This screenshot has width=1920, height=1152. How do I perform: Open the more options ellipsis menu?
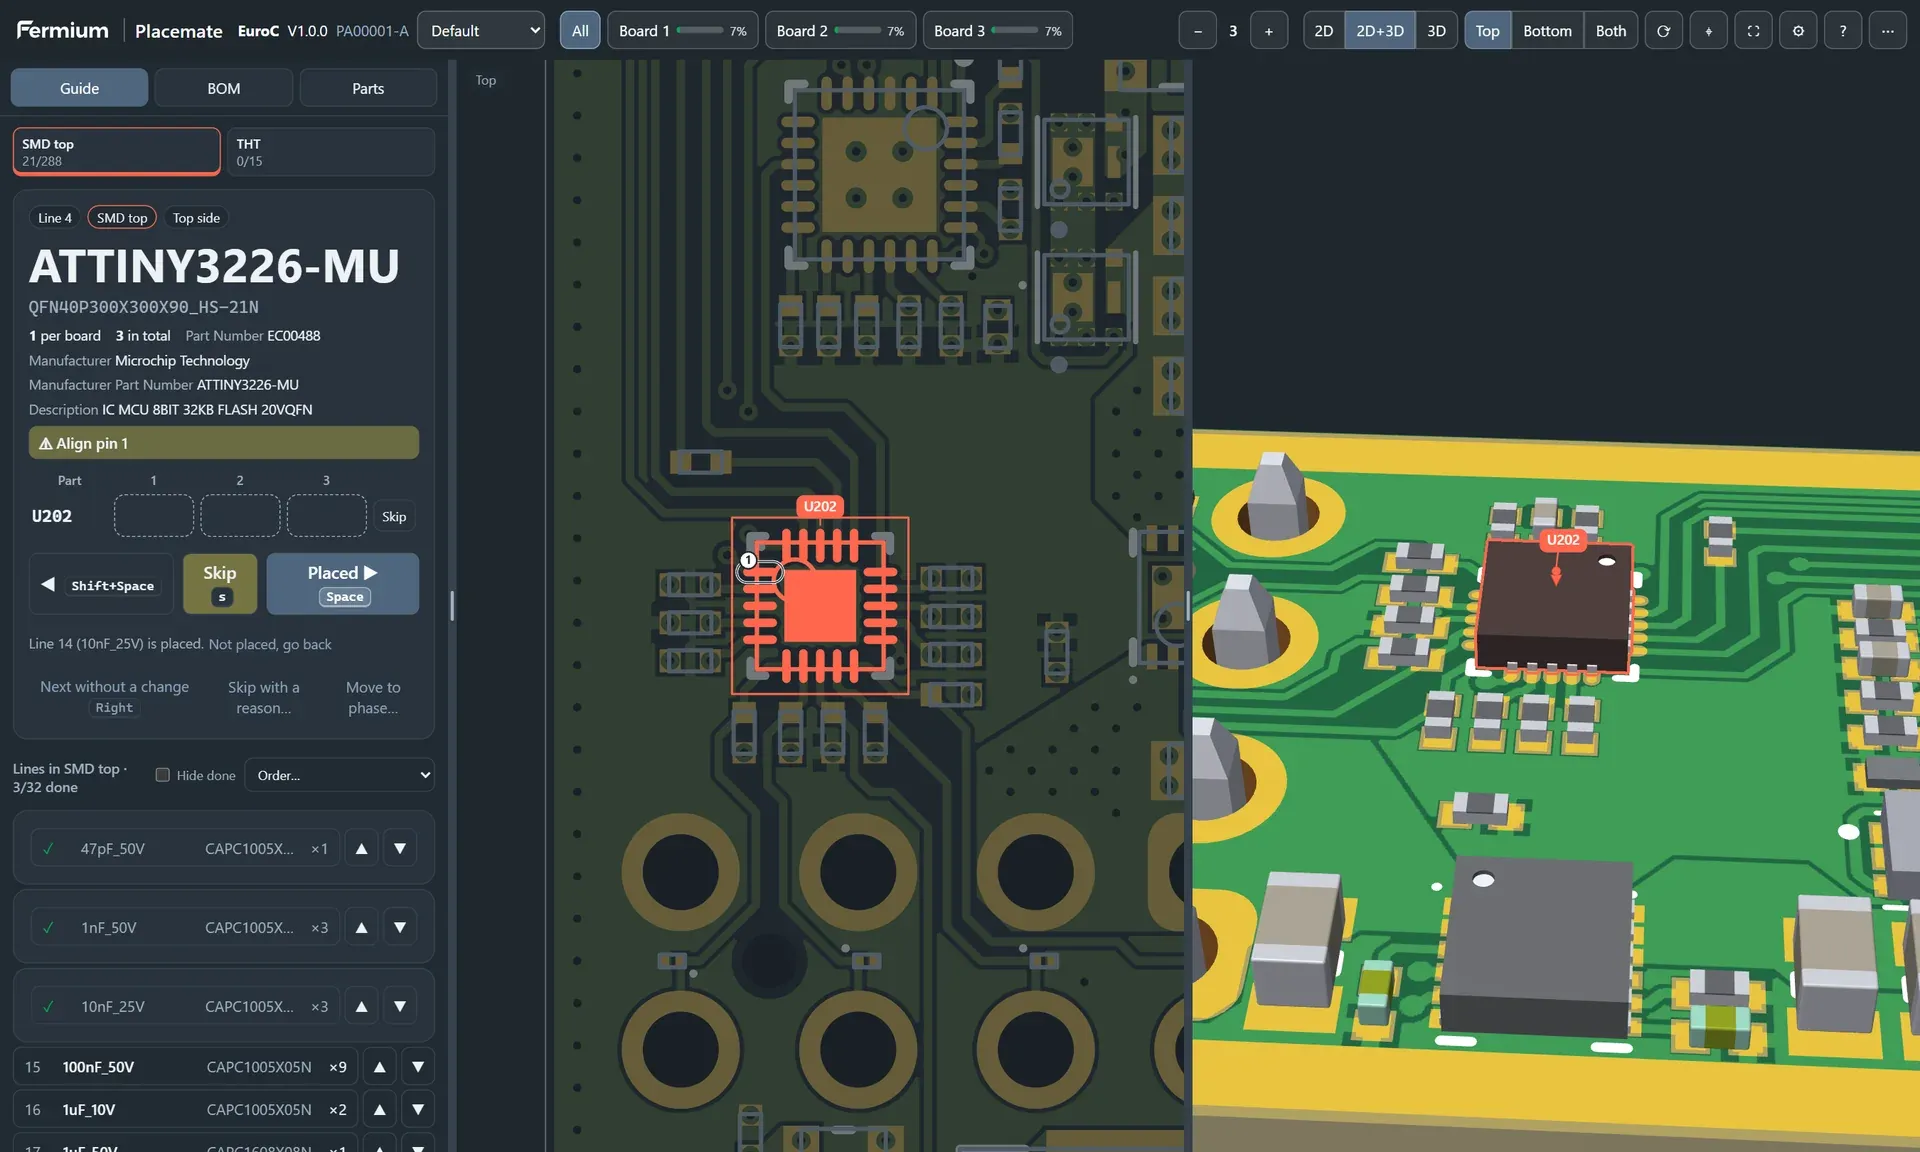pyautogui.click(x=1888, y=31)
